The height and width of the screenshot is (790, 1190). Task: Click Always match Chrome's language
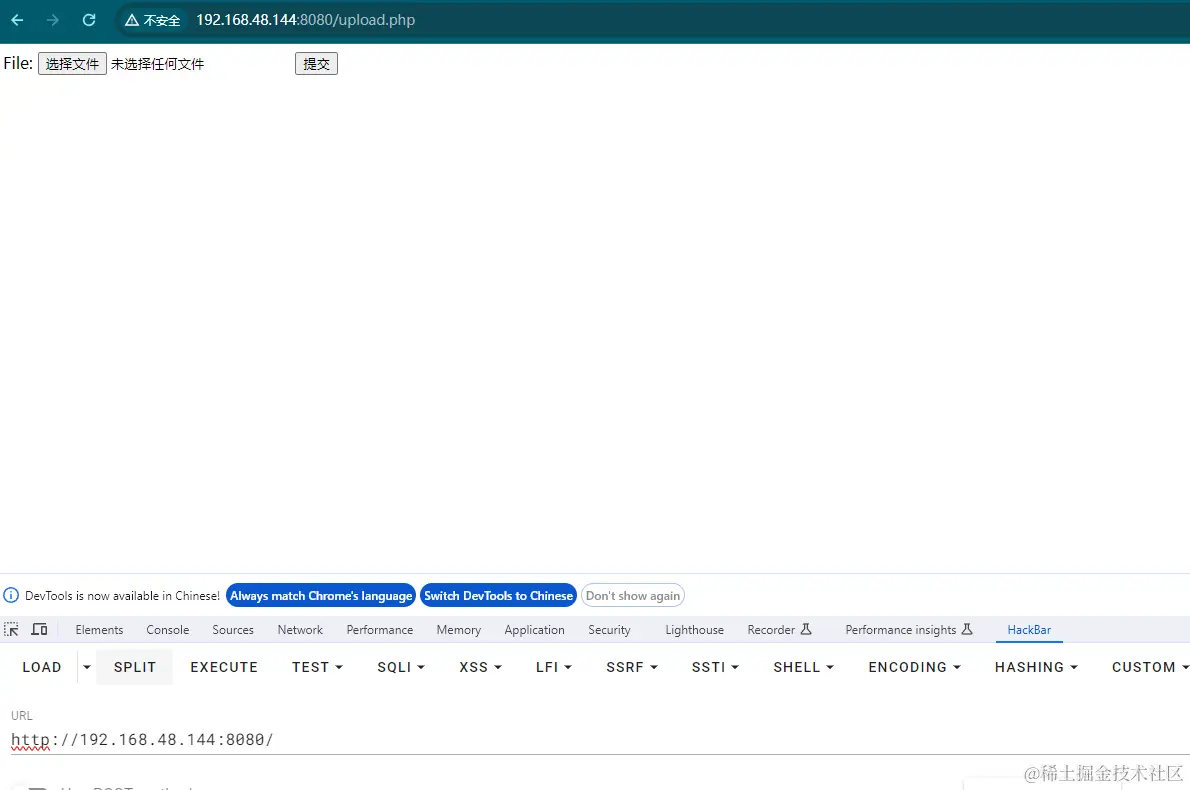pos(321,596)
